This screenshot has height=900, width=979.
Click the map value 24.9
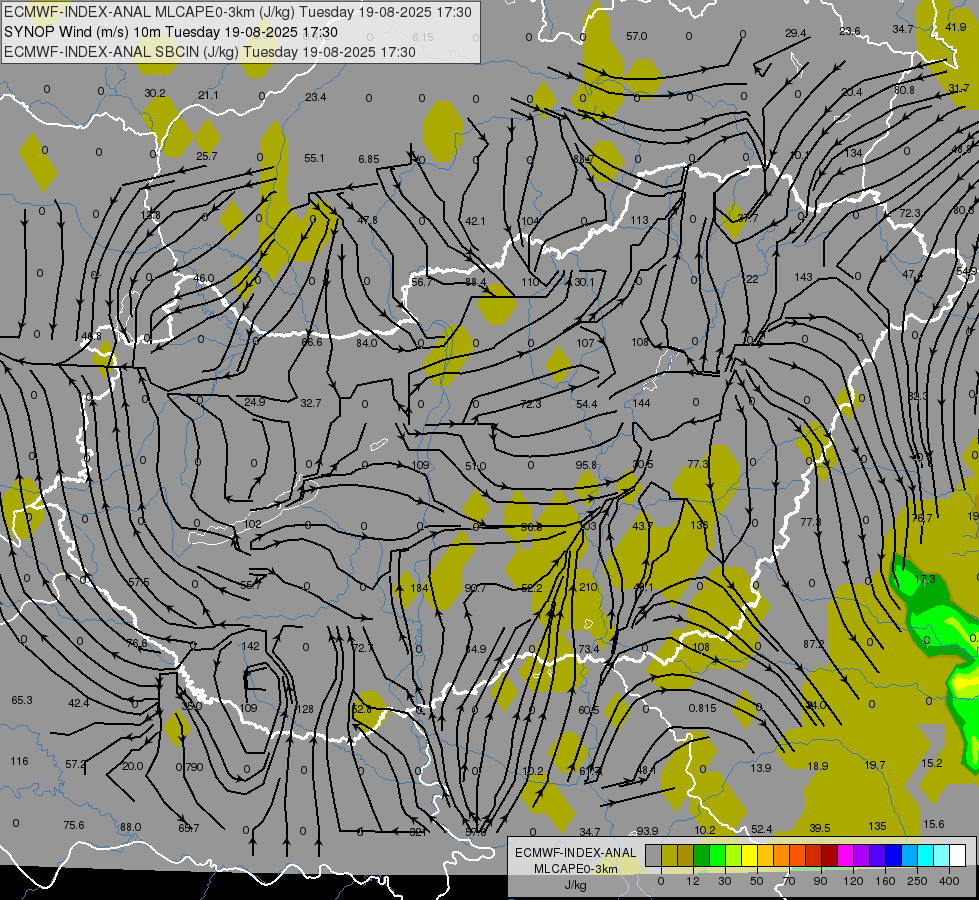(255, 402)
